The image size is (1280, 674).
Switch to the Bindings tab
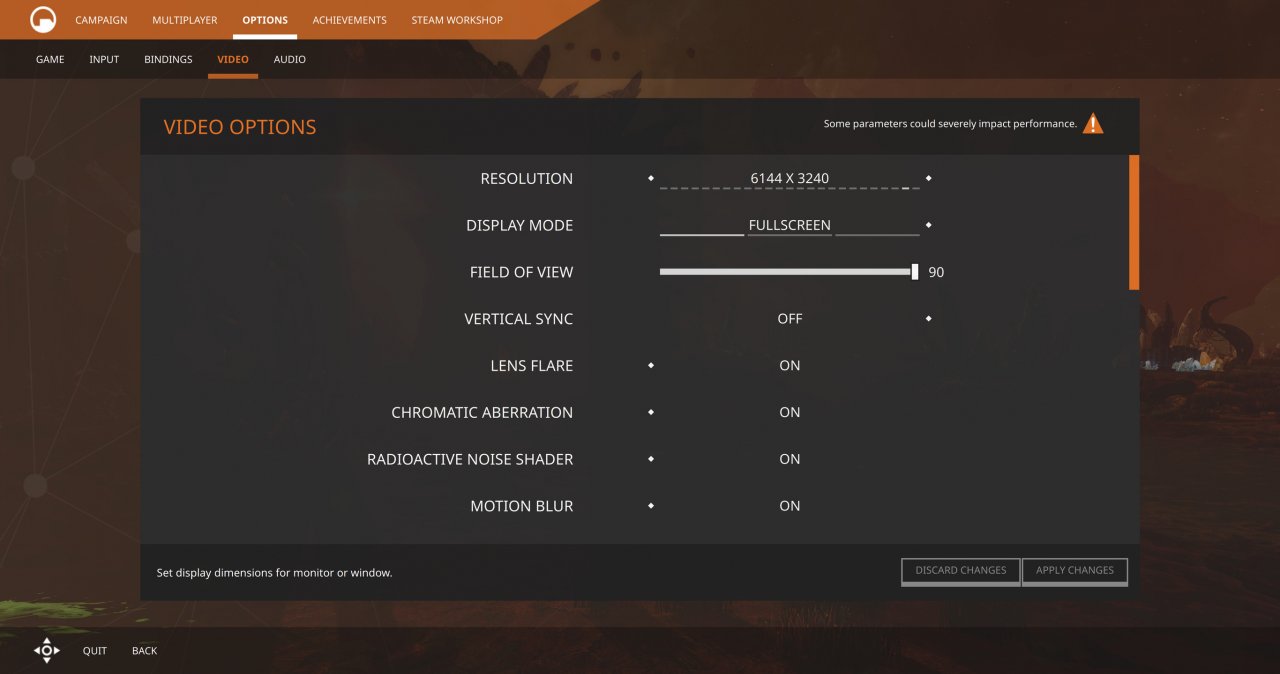[168, 60]
